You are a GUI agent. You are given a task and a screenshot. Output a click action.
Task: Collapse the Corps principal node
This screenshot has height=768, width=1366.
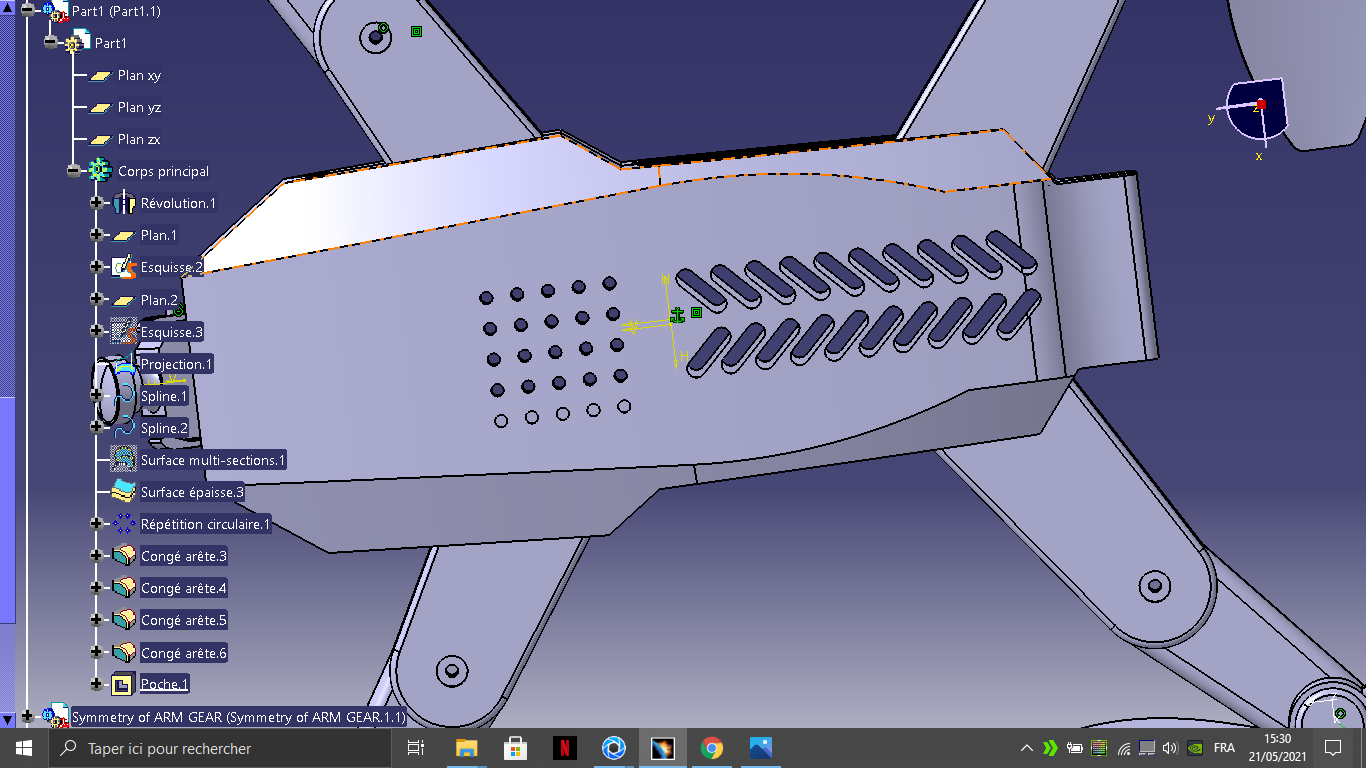(x=74, y=171)
